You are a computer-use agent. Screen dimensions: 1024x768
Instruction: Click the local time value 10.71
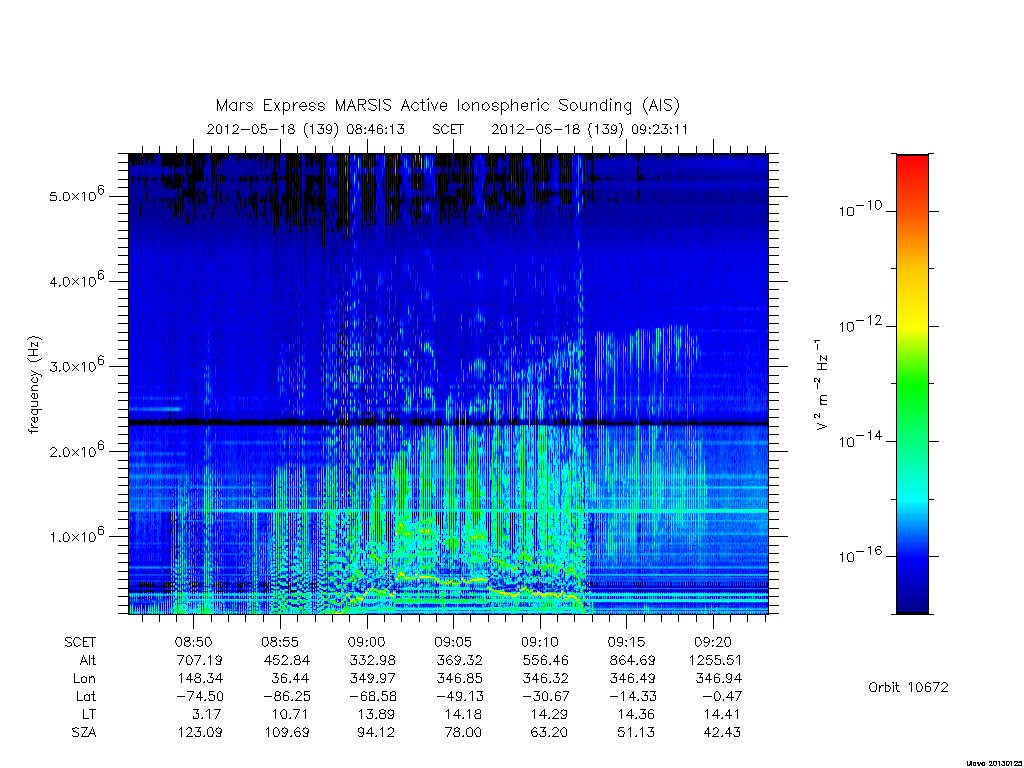tap(291, 714)
